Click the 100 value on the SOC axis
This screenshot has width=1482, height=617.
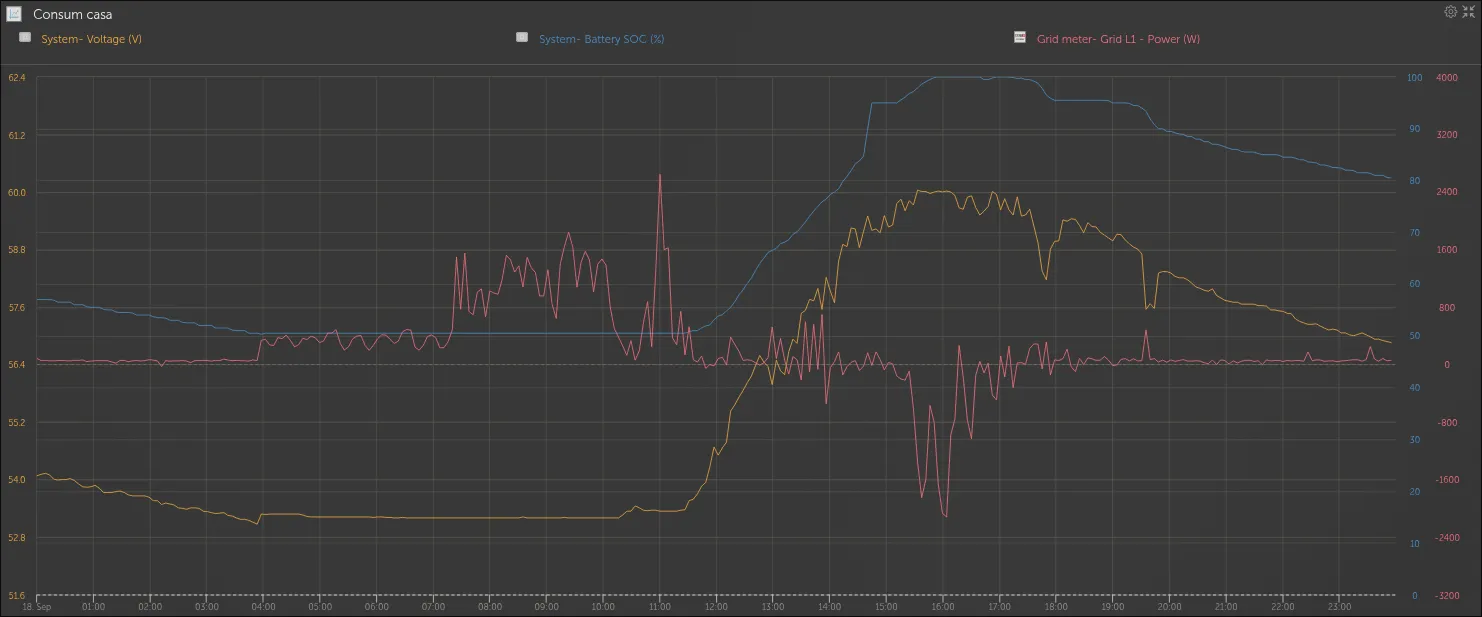tap(1414, 77)
